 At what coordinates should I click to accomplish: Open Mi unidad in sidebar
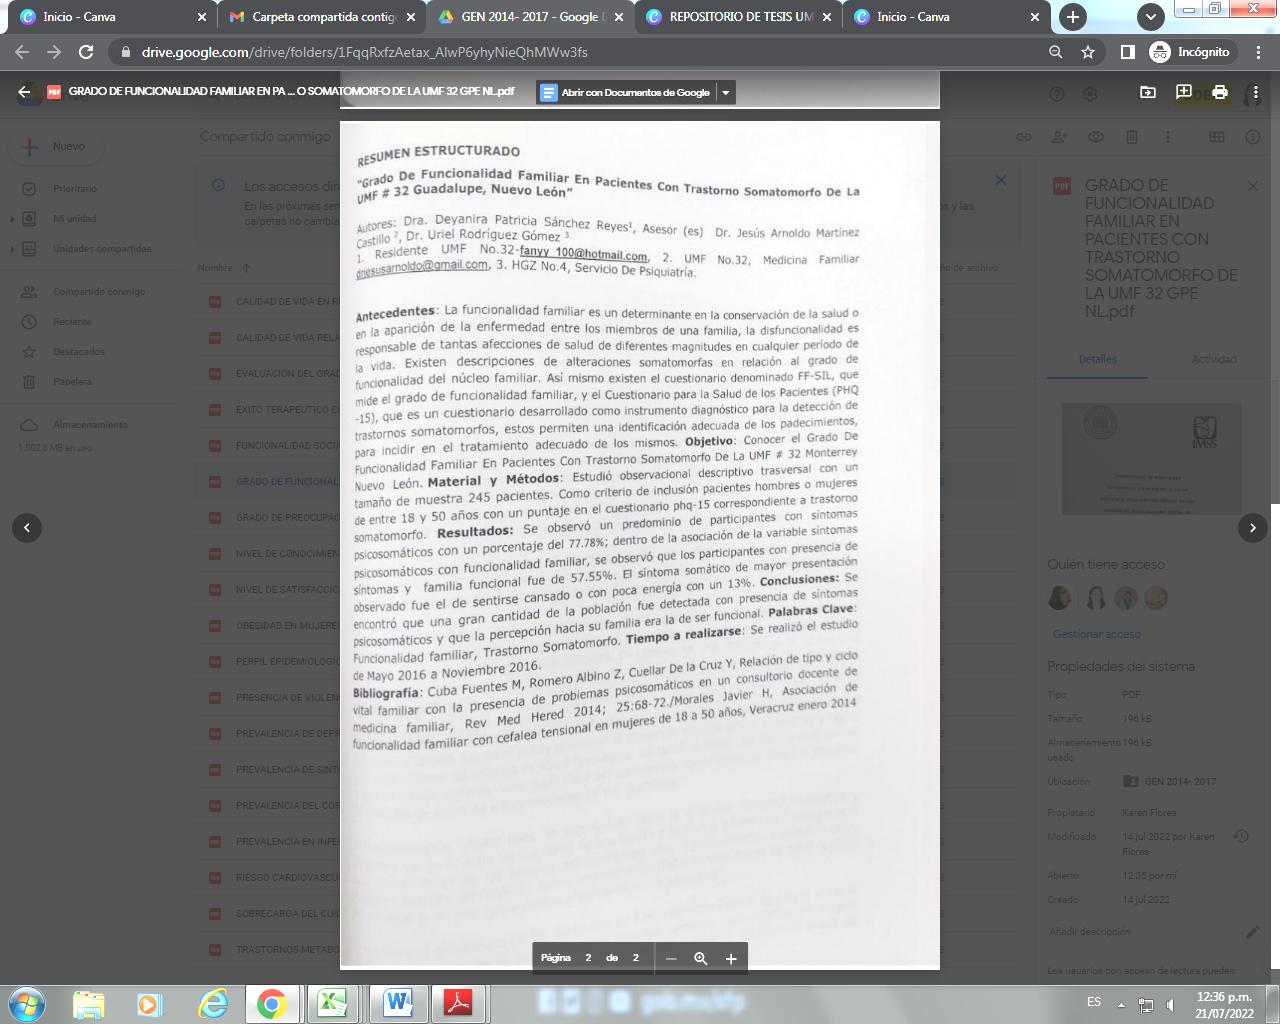(75, 218)
